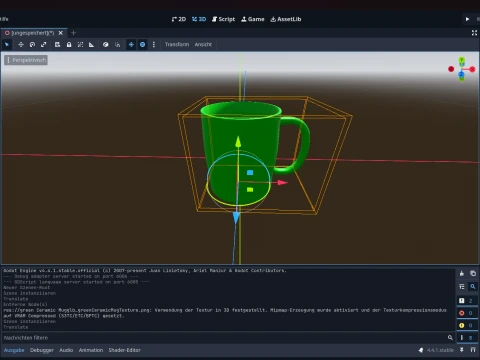The width and height of the screenshot is (480, 360).
Task: Click the "Entferne Node(s)" log line
Action: (25, 304)
